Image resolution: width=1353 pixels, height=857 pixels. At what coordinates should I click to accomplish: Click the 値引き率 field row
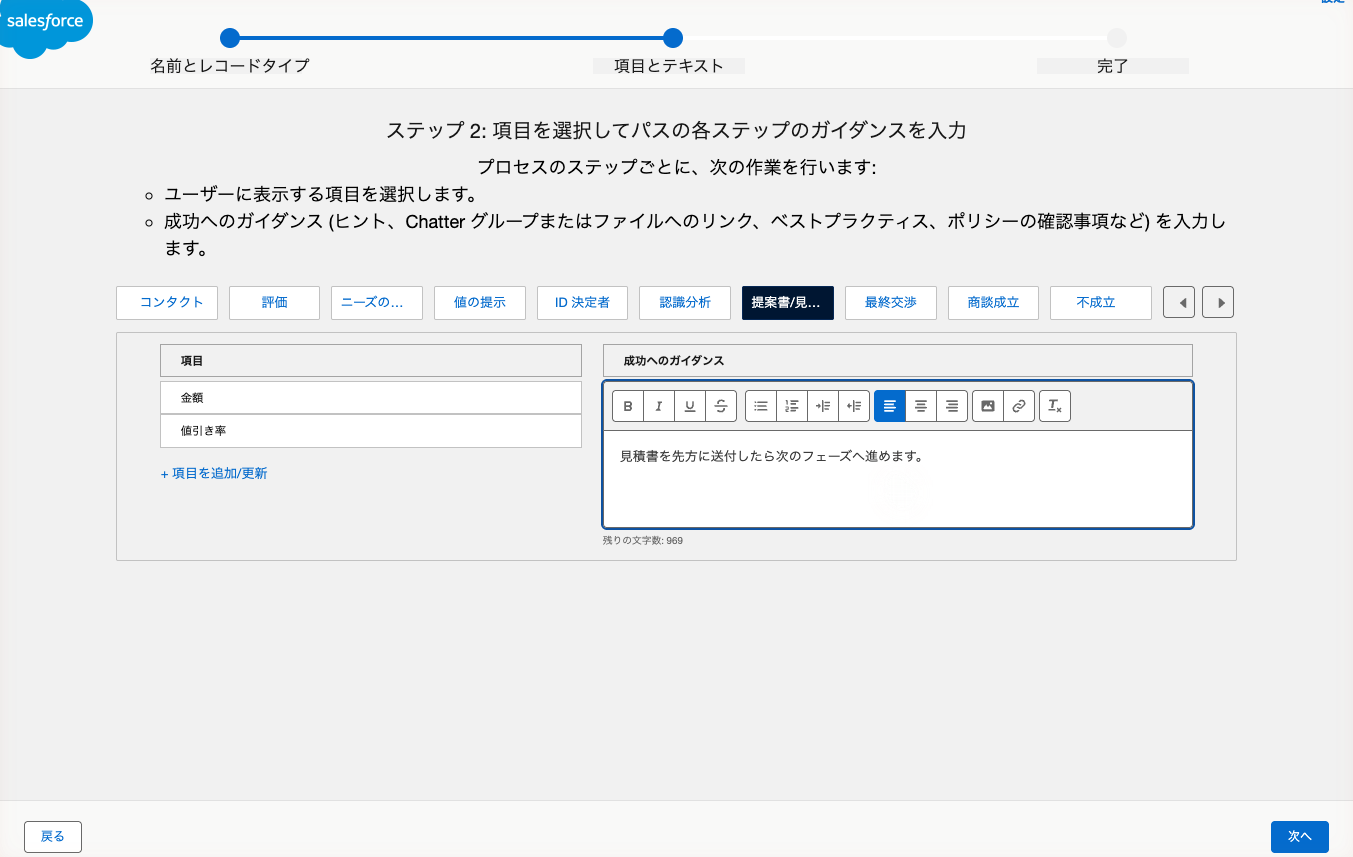pos(371,431)
